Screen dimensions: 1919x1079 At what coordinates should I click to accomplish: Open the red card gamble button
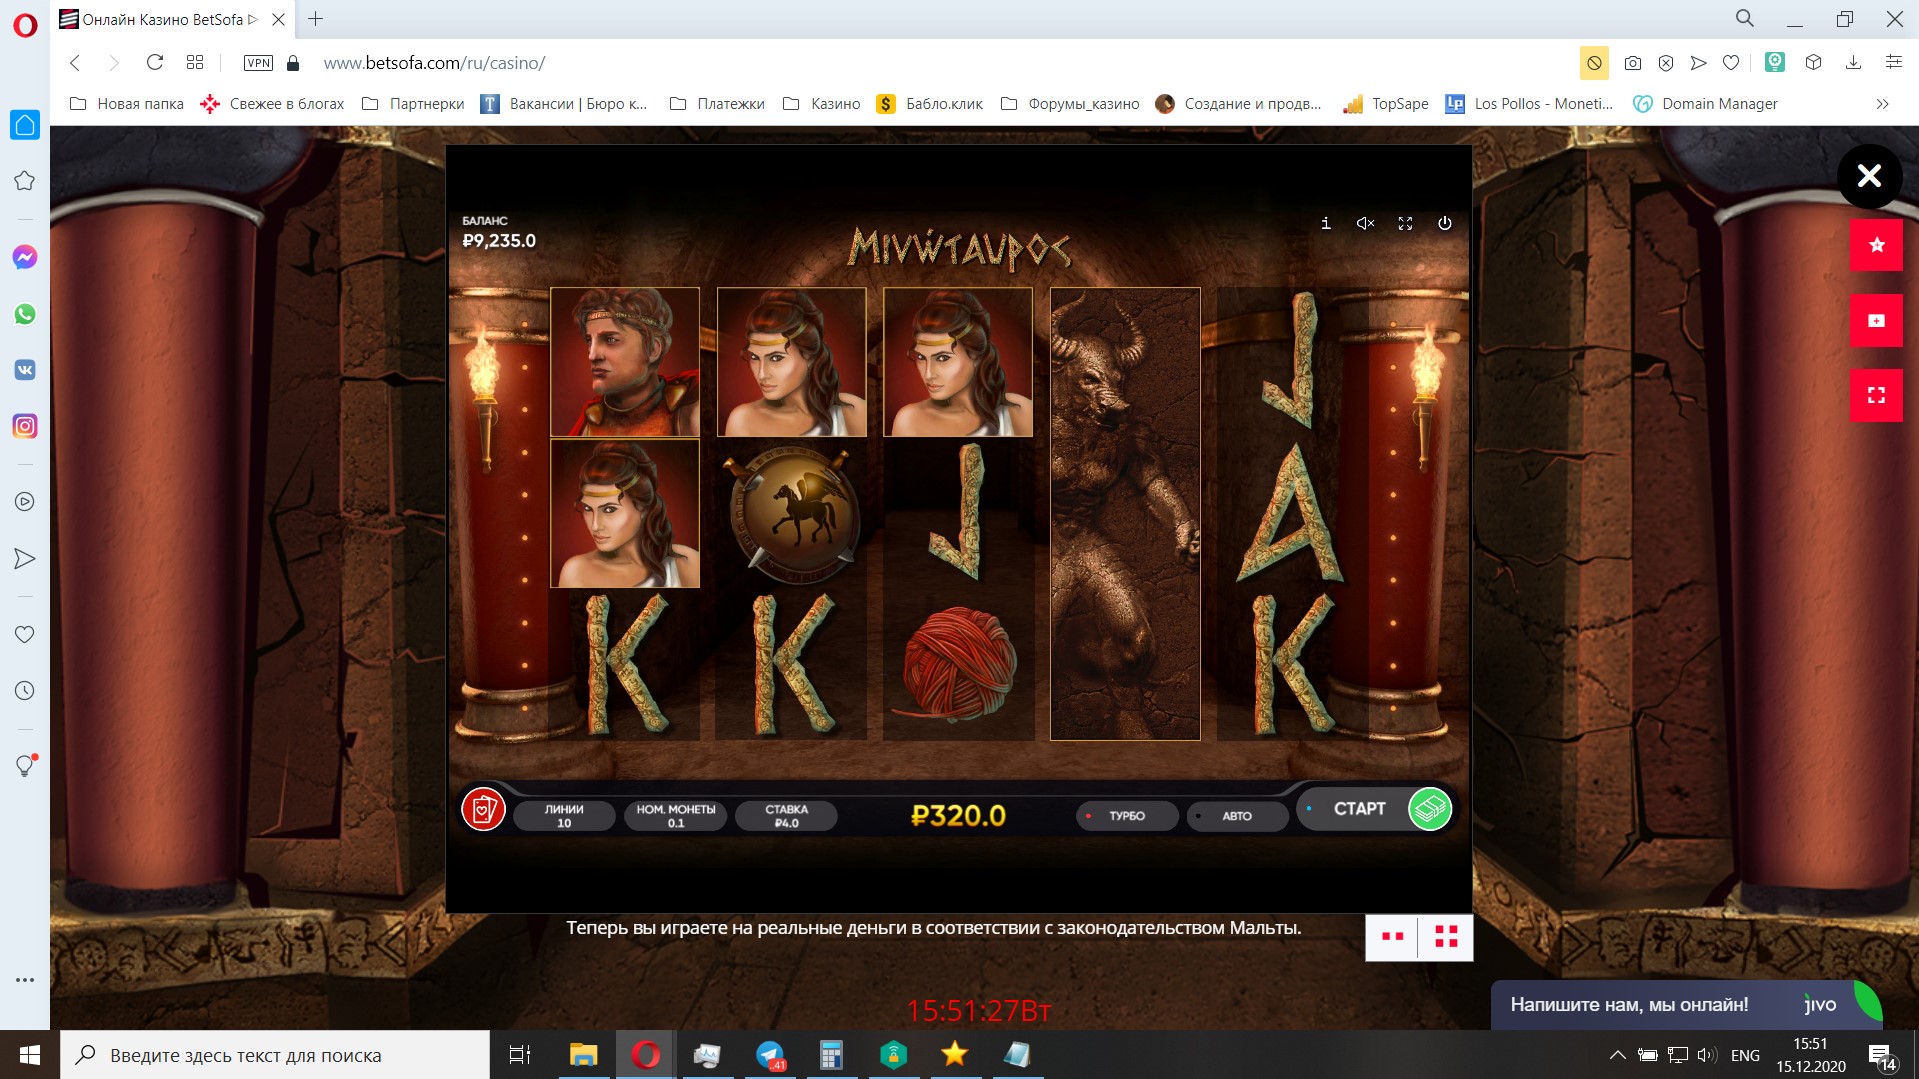tap(483, 808)
